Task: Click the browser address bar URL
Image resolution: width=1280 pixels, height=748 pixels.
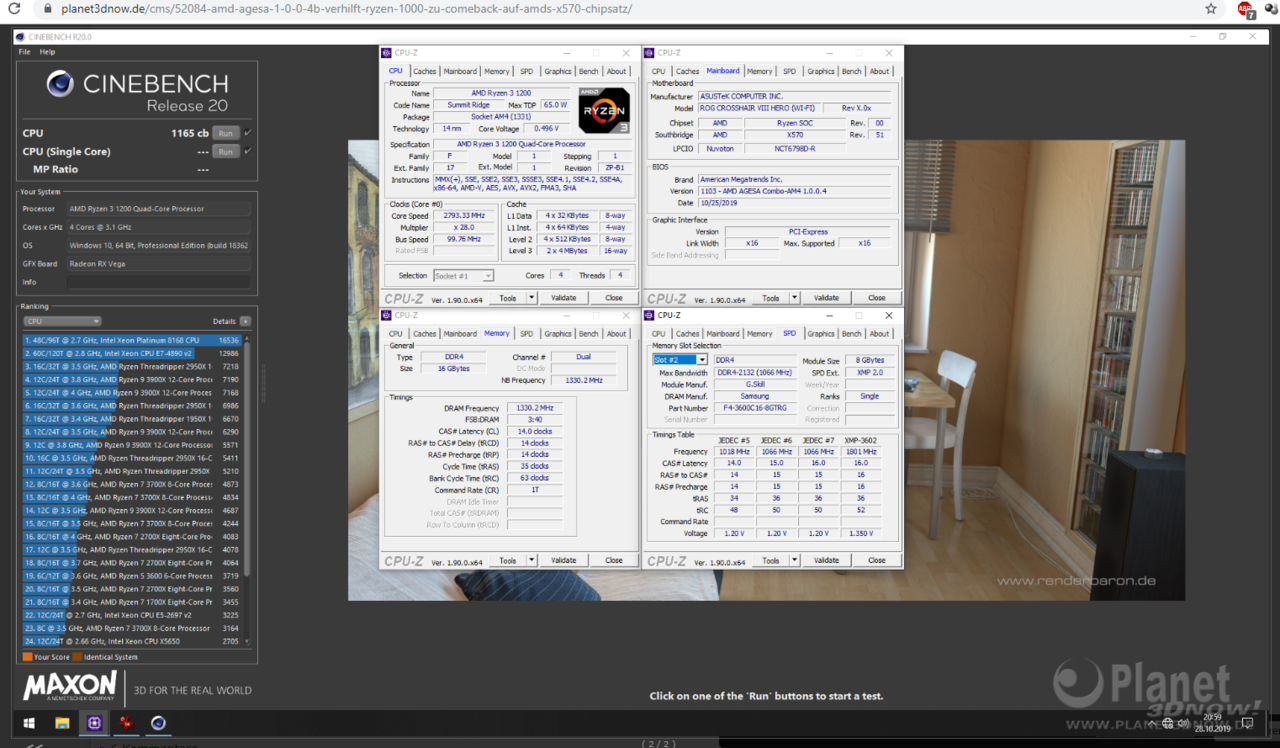Action: (x=347, y=9)
